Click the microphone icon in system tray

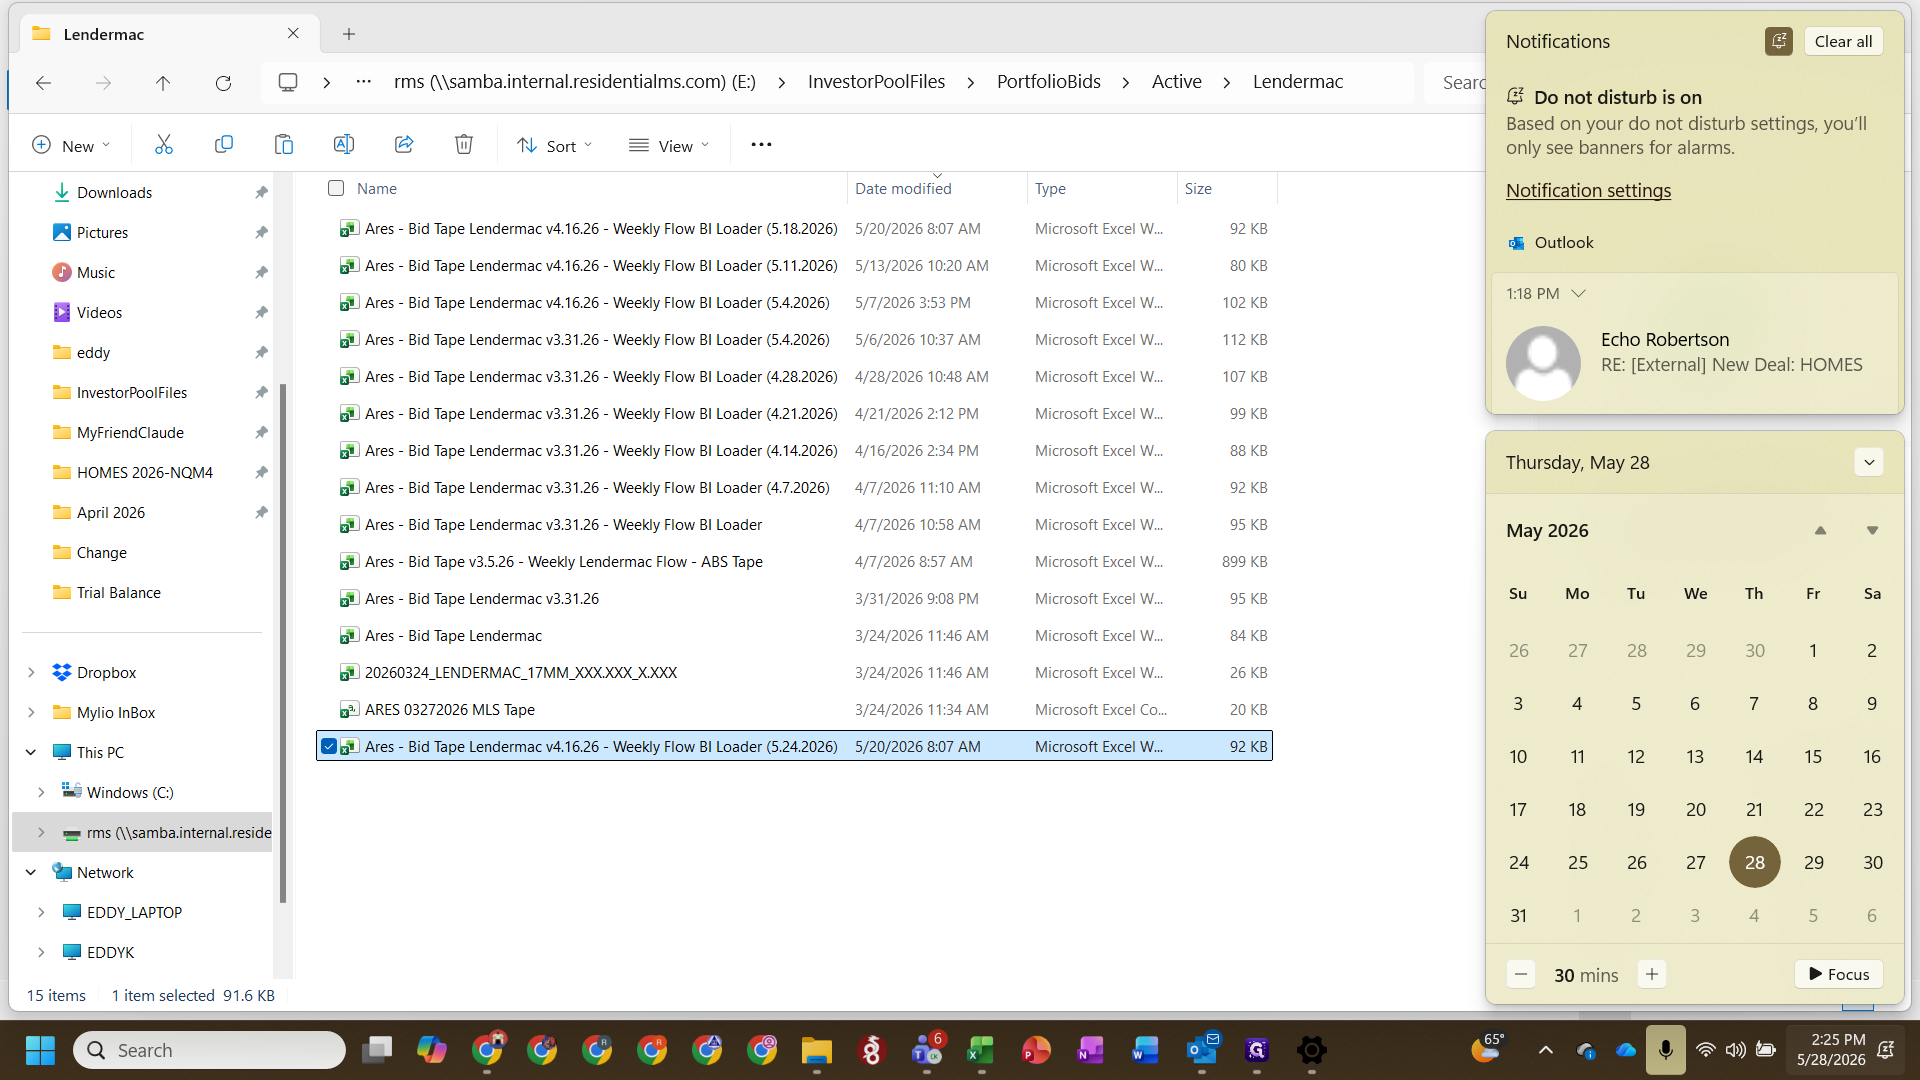(x=1665, y=1050)
